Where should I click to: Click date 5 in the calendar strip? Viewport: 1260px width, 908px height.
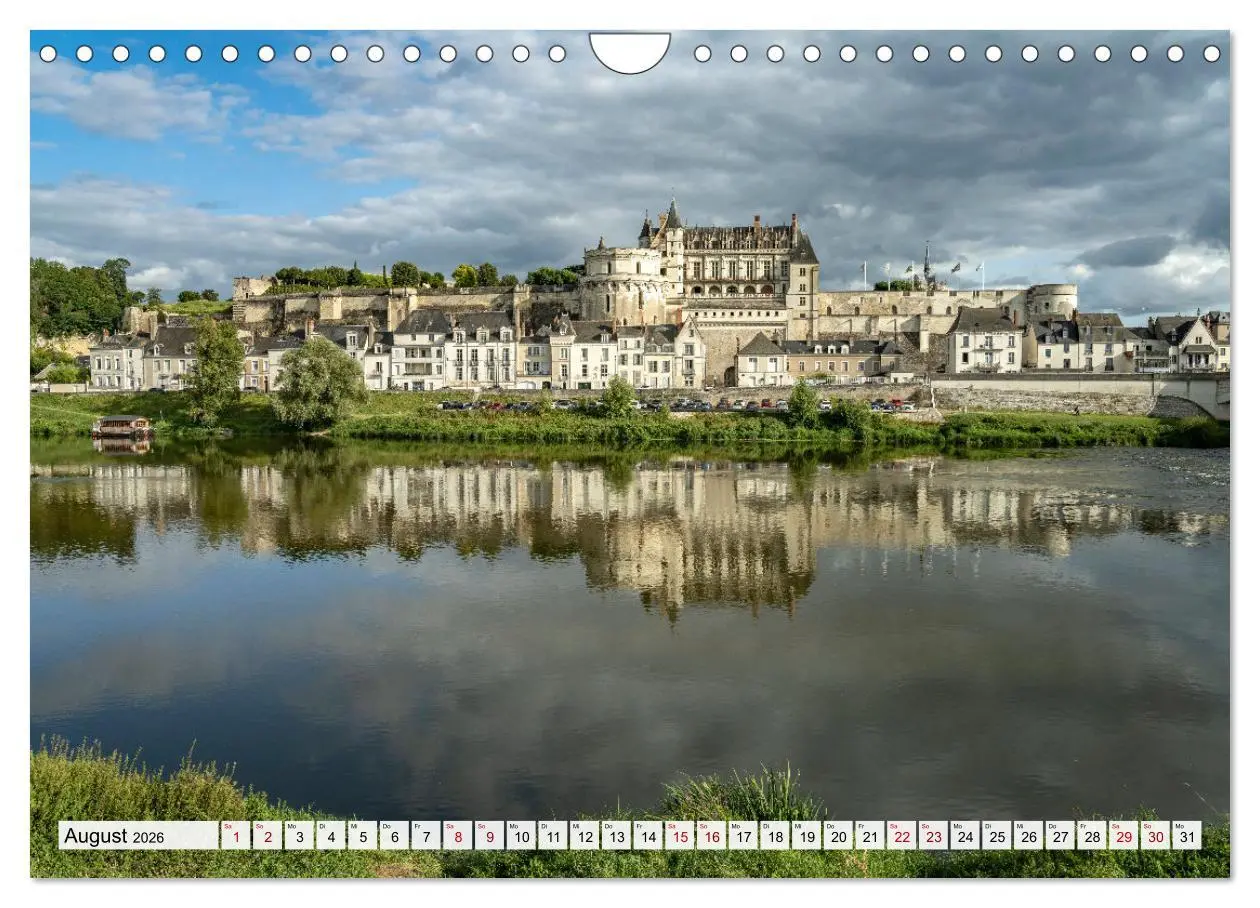[362, 836]
